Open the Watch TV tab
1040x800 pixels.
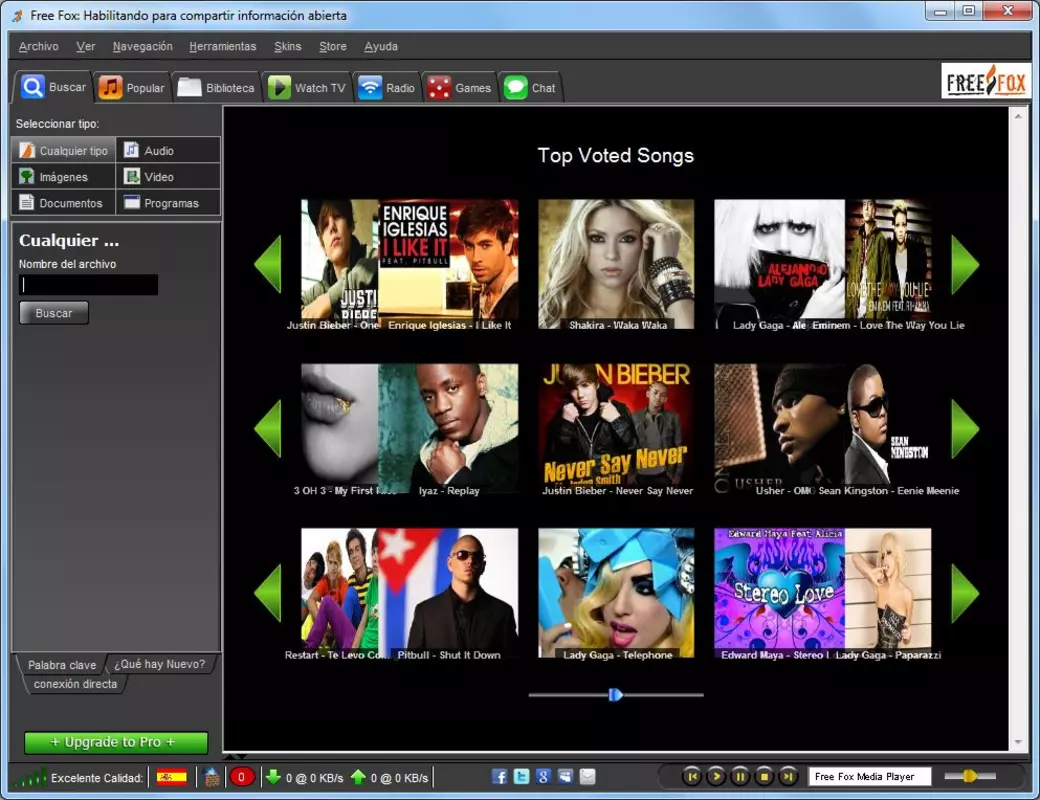point(306,88)
